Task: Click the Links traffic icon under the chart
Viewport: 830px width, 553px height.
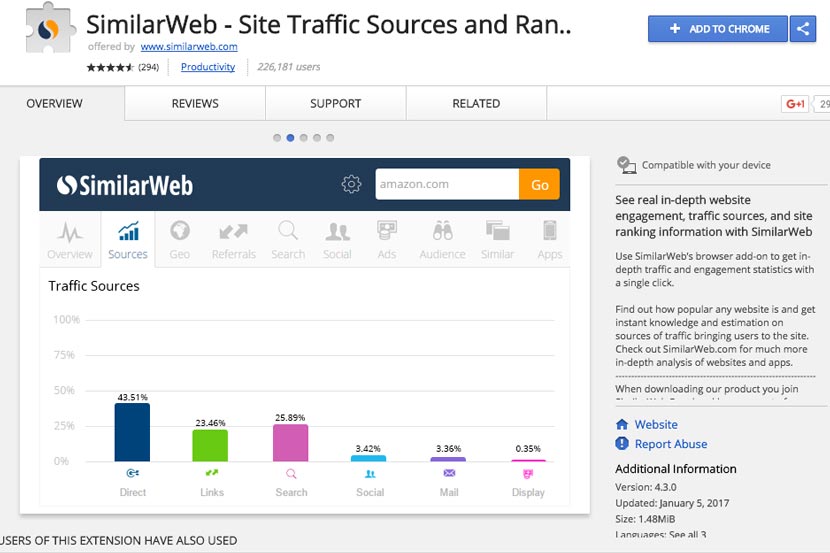Action: (212, 473)
